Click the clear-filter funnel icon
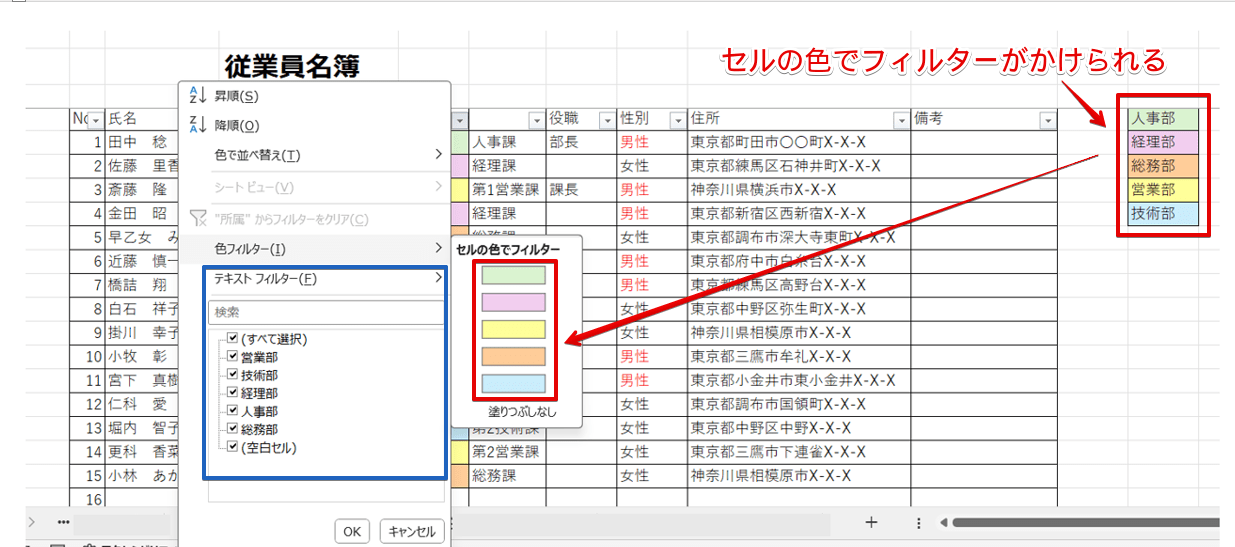This screenshot has height=547, width=1235. click(x=197, y=219)
